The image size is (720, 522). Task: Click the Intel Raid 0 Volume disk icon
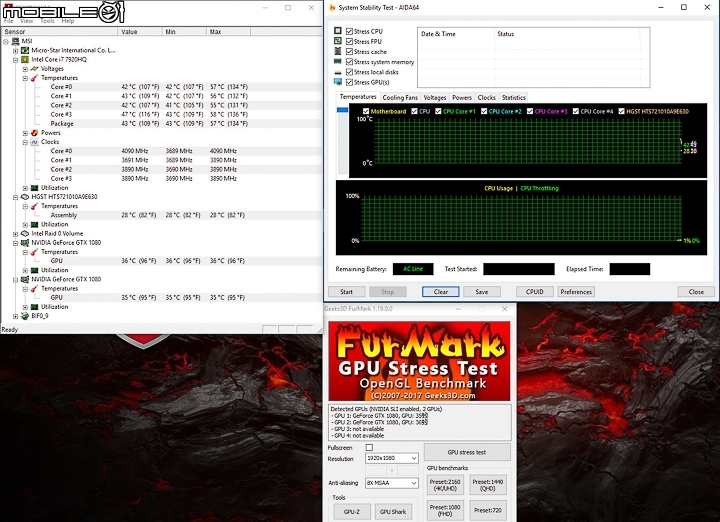(x=25, y=234)
